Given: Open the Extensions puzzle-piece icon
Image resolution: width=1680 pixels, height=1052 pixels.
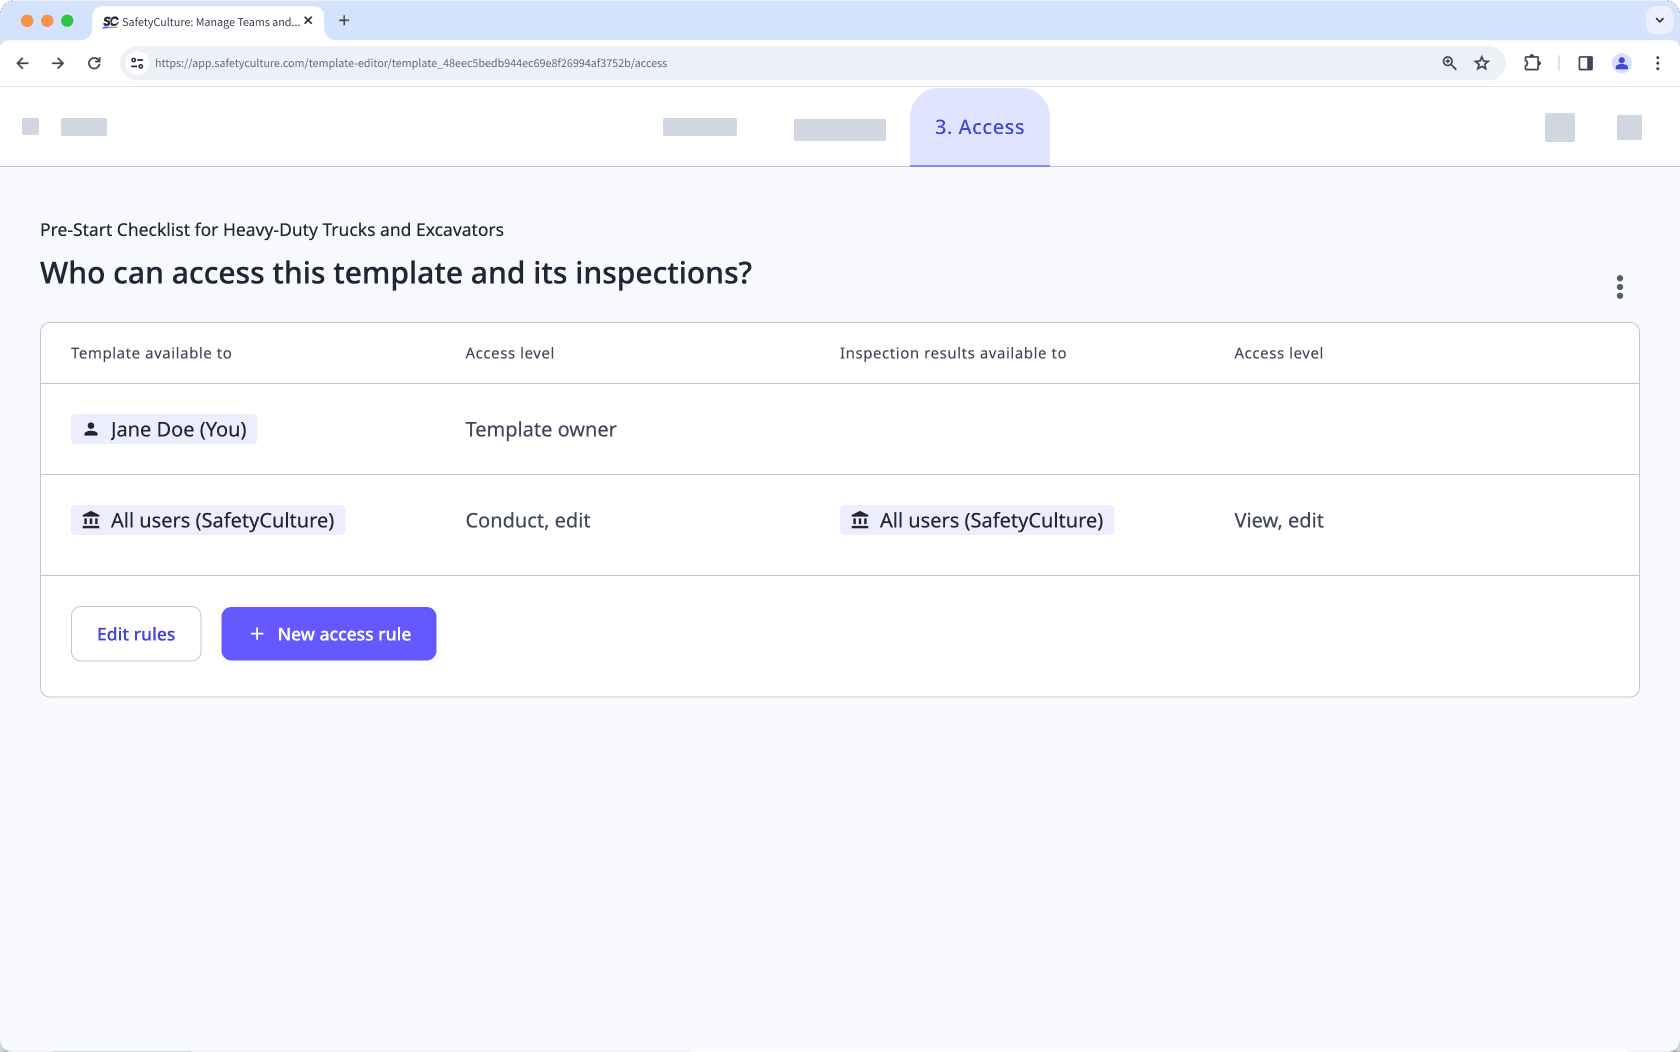Looking at the screenshot, I should click(x=1532, y=63).
